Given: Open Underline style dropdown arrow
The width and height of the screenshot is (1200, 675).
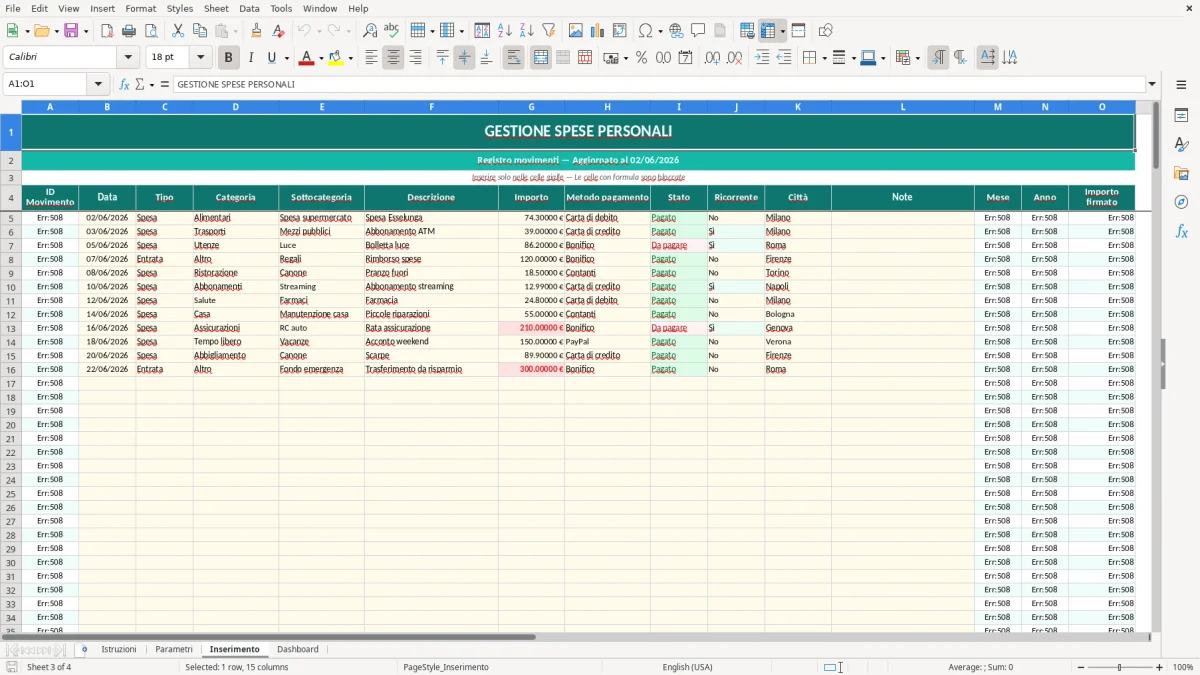Looking at the screenshot, I should tap(286, 58).
